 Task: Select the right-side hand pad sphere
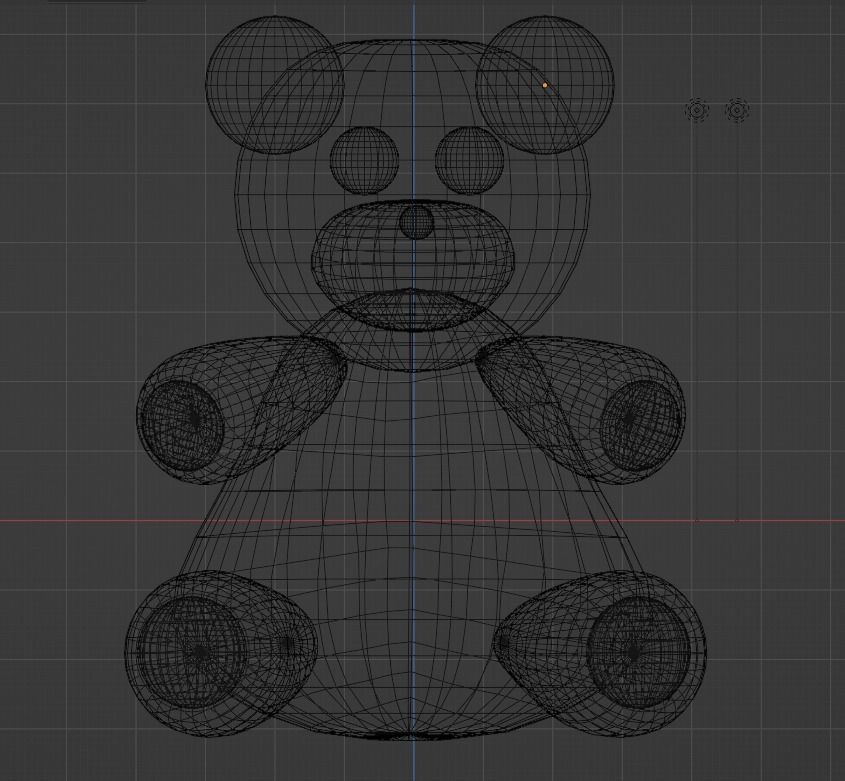(x=640, y=426)
